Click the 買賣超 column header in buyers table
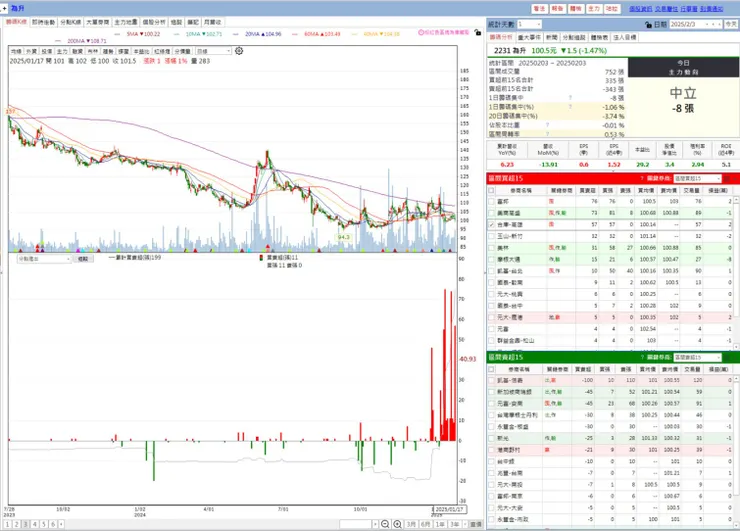The image size is (740, 531). 587,190
